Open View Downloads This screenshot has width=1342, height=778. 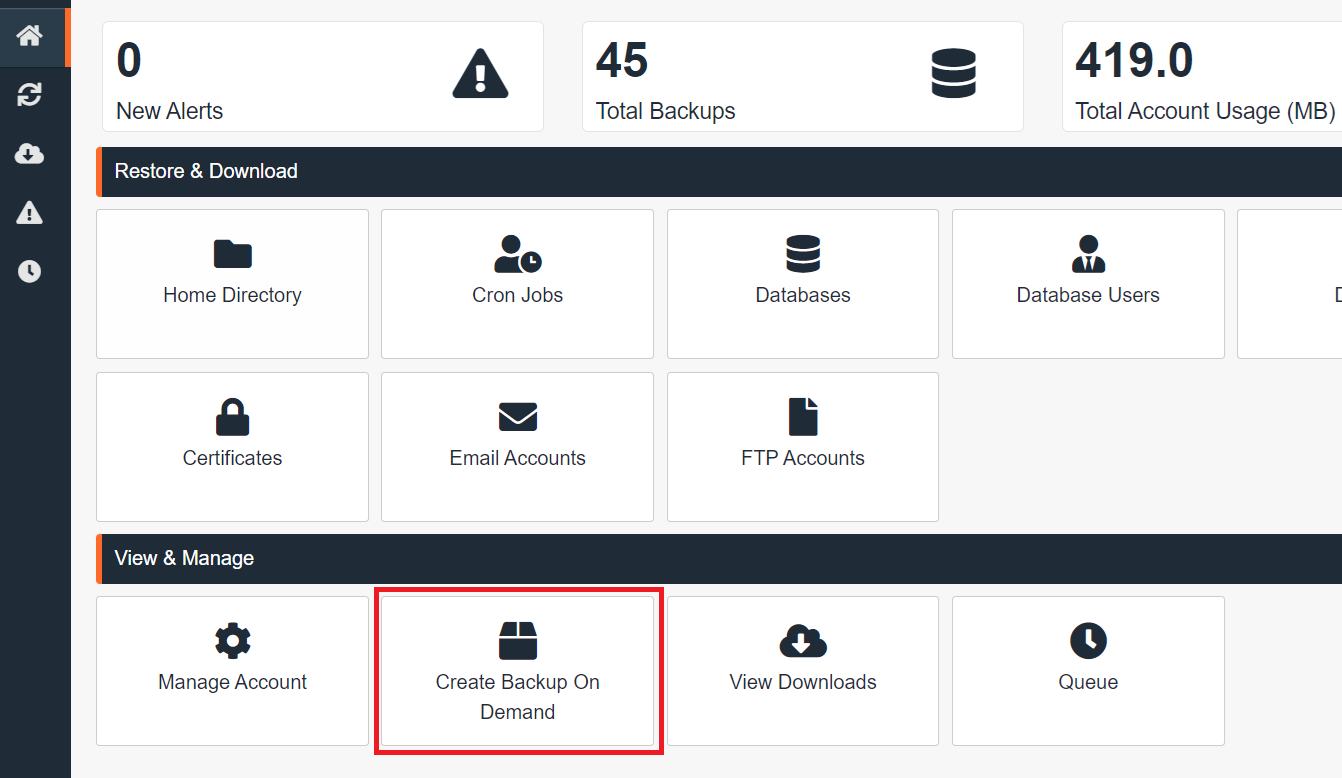802,671
